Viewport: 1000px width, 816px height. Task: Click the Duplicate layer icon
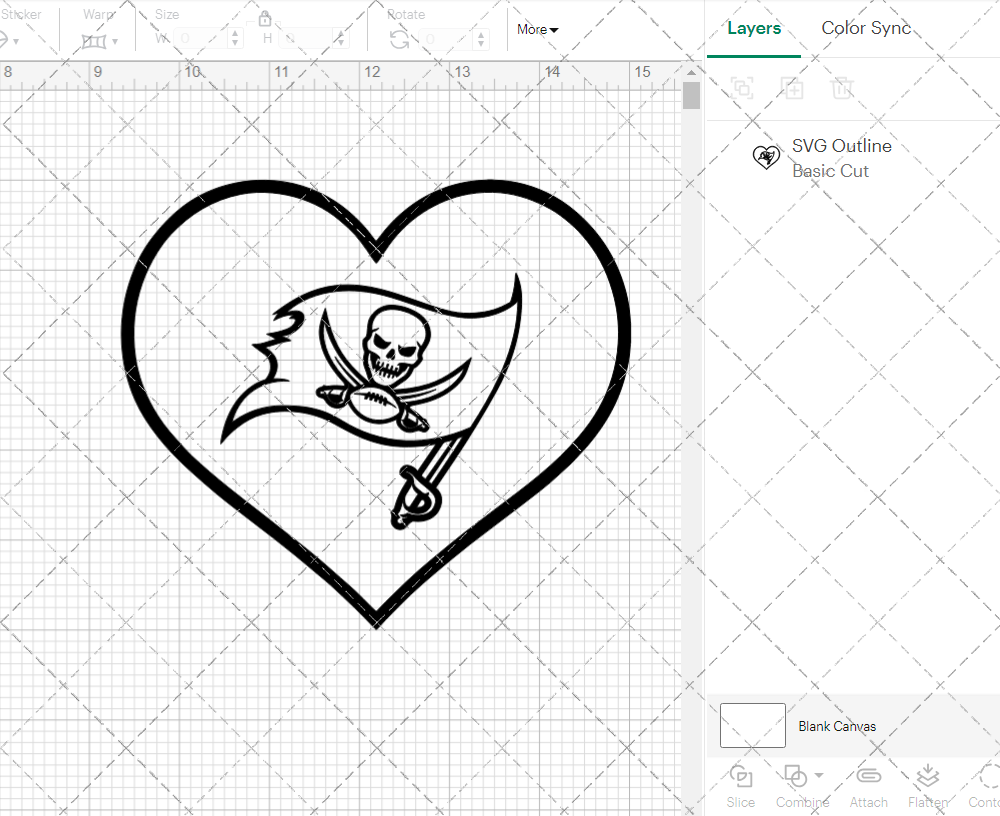[x=792, y=88]
